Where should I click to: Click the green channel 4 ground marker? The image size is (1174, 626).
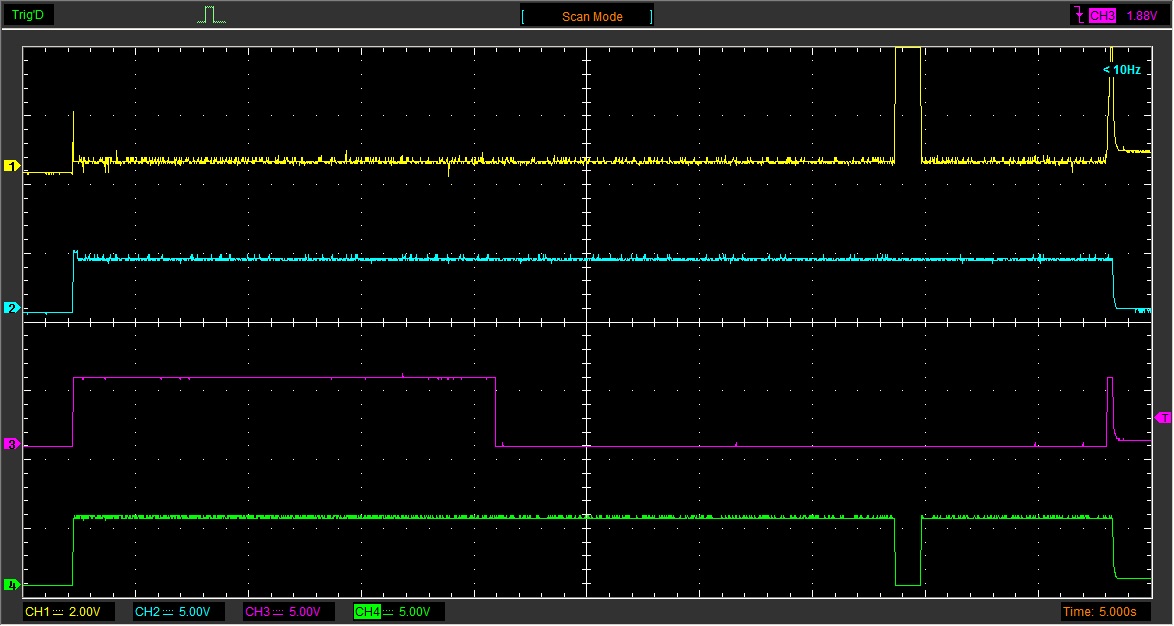12,585
